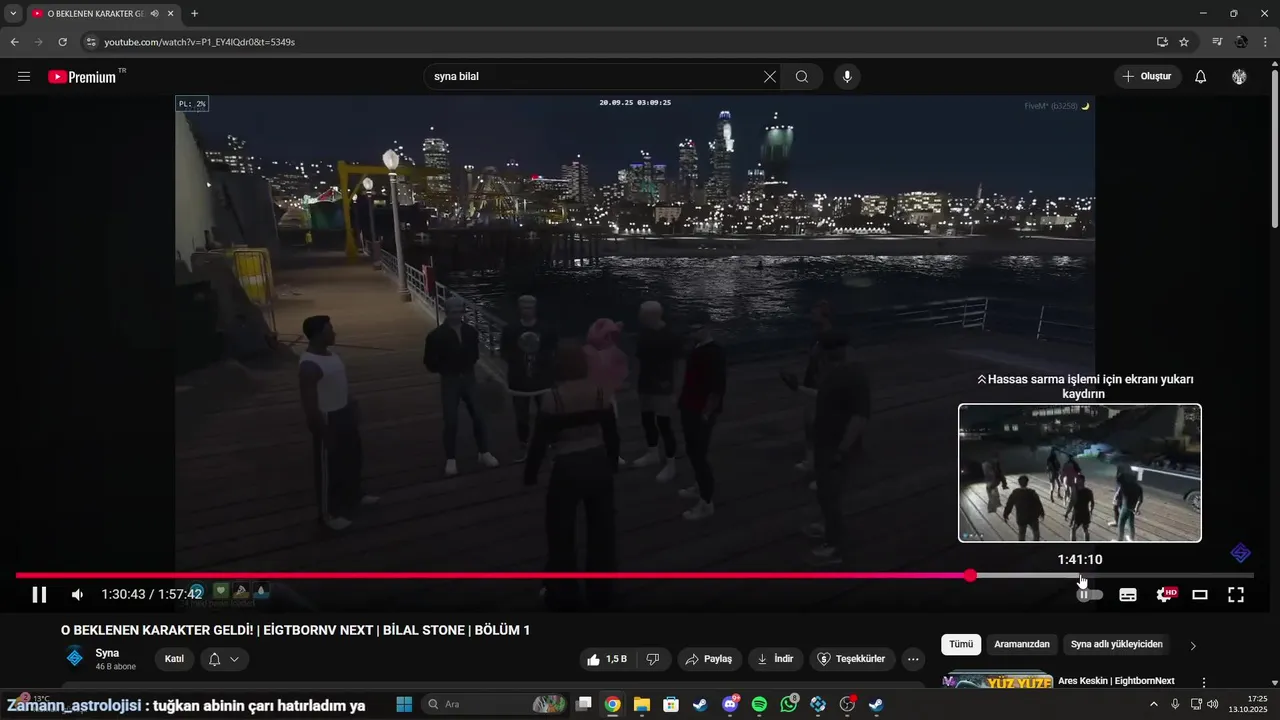Open the tab search dropdown arrow
The width and height of the screenshot is (1280, 720).
click(13, 14)
